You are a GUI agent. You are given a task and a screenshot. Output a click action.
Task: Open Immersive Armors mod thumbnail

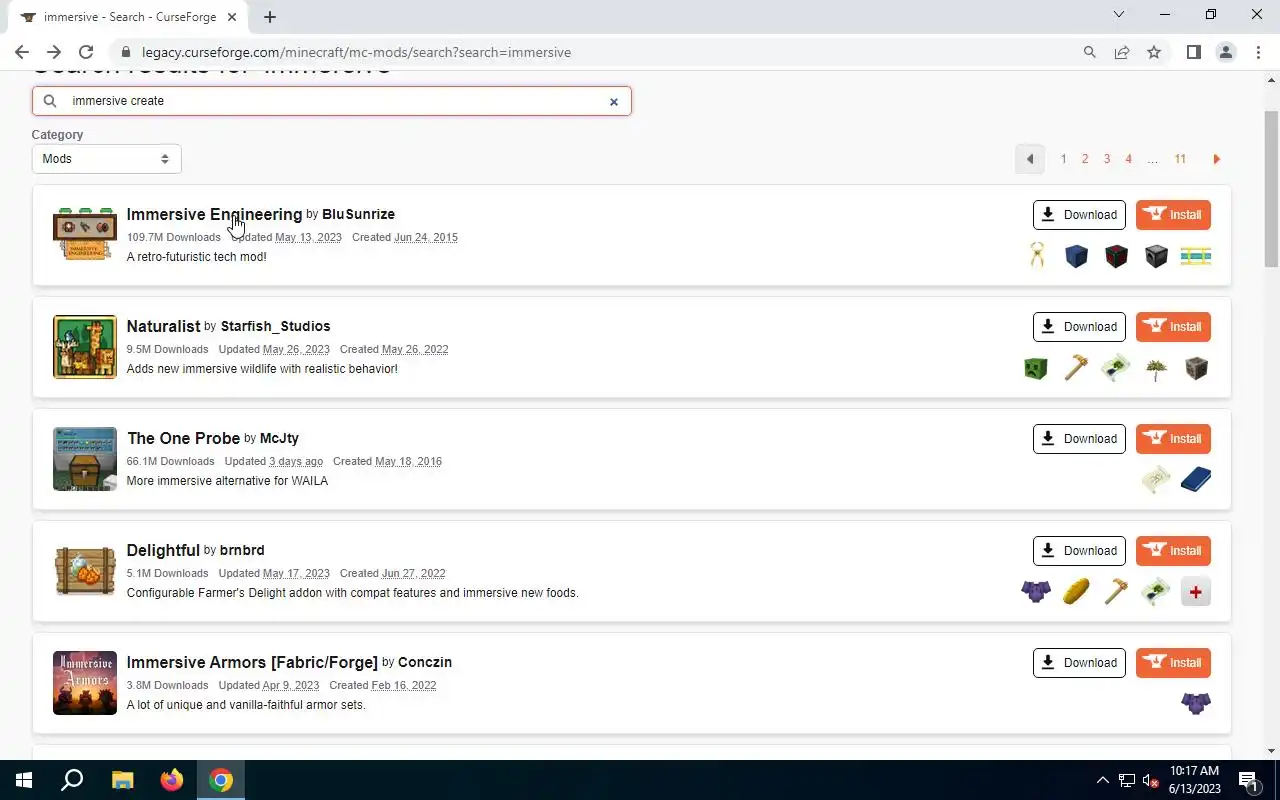85,683
